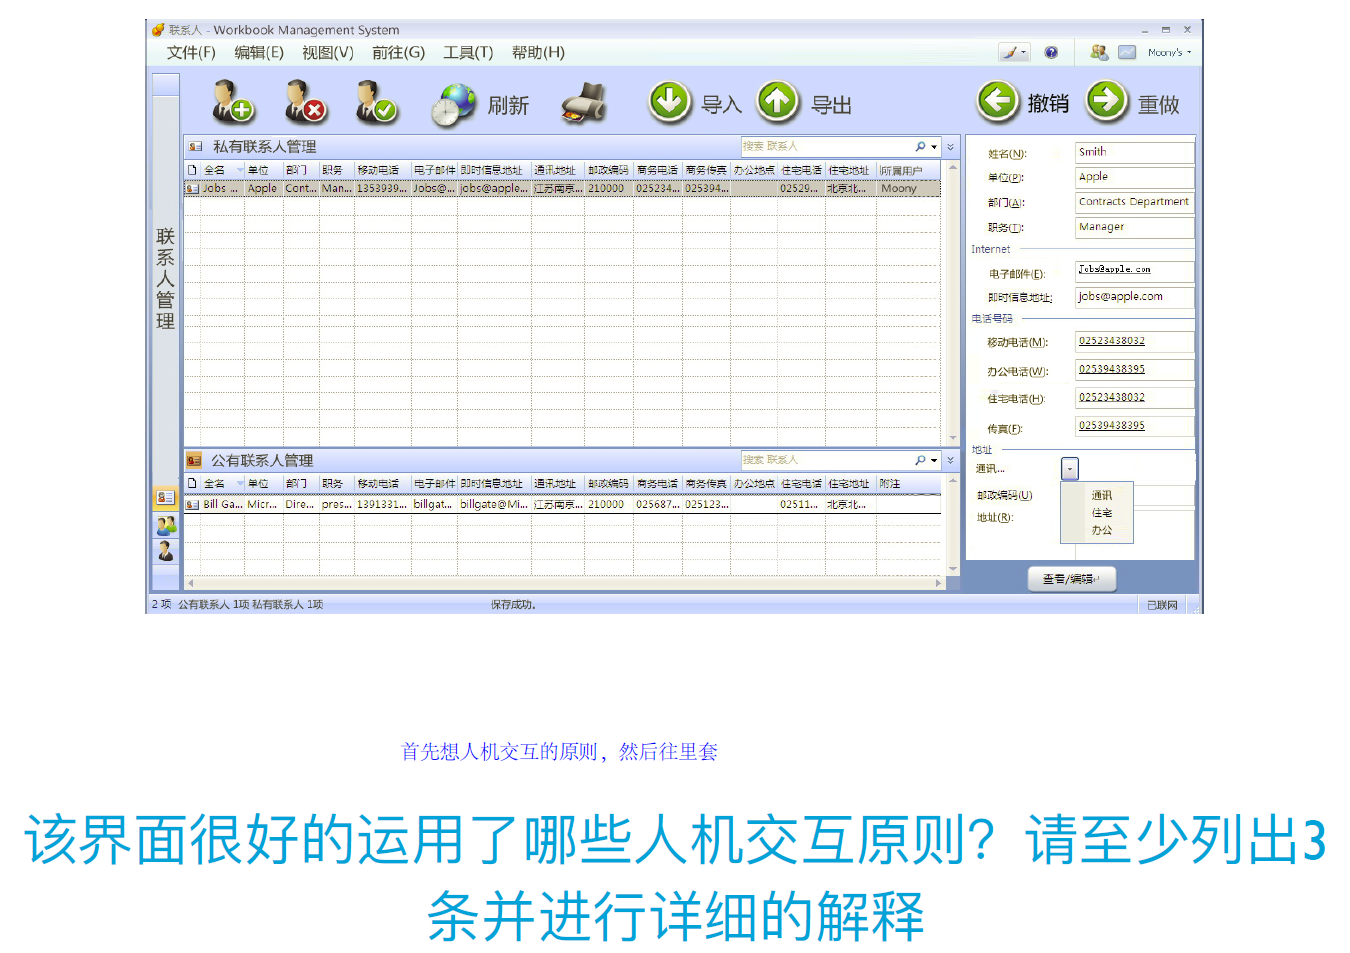This screenshot has width=1350, height=953.
Task: Click 邮政编码 column header in public table
Action: 608,484
